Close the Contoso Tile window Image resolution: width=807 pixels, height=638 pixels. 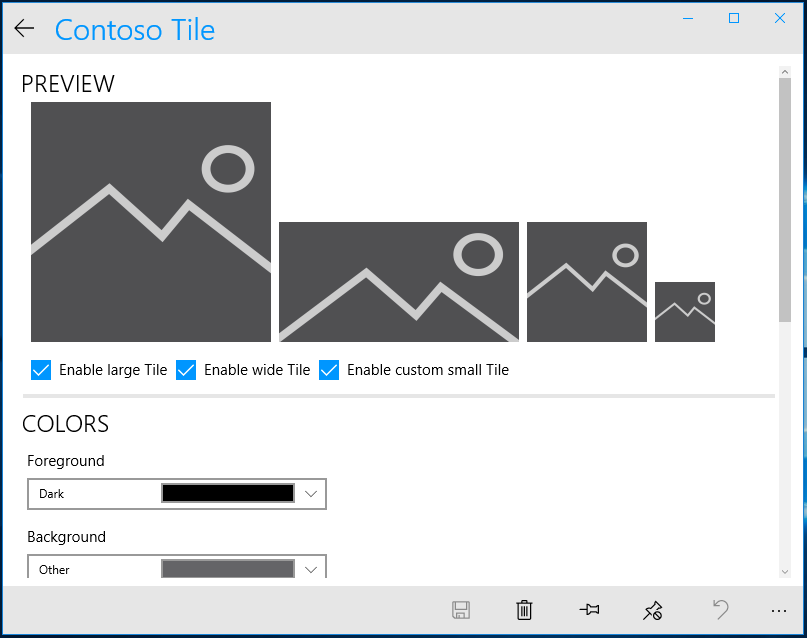click(780, 19)
